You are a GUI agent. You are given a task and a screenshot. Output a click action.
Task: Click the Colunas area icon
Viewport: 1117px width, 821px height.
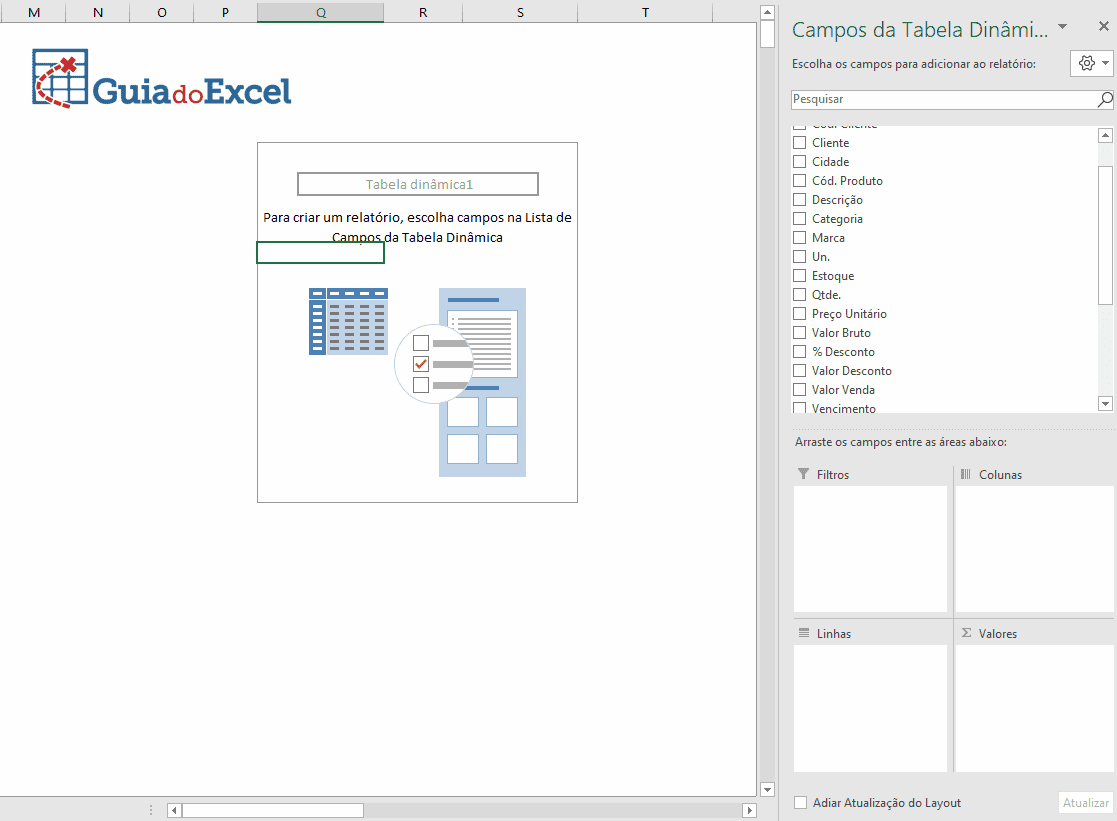pyautogui.click(x=966, y=474)
